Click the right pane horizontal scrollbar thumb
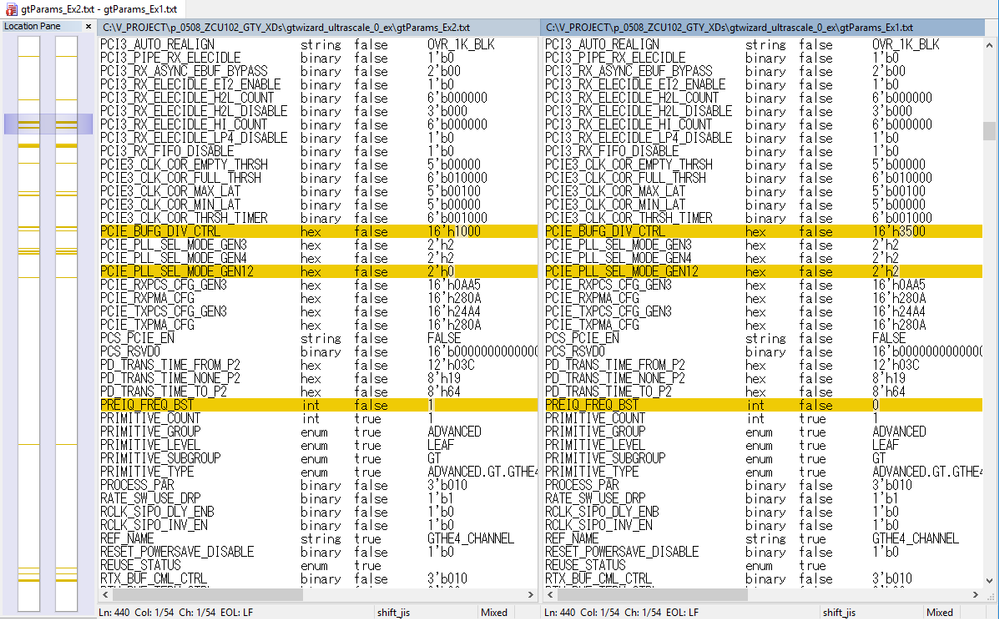 [x=652, y=594]
